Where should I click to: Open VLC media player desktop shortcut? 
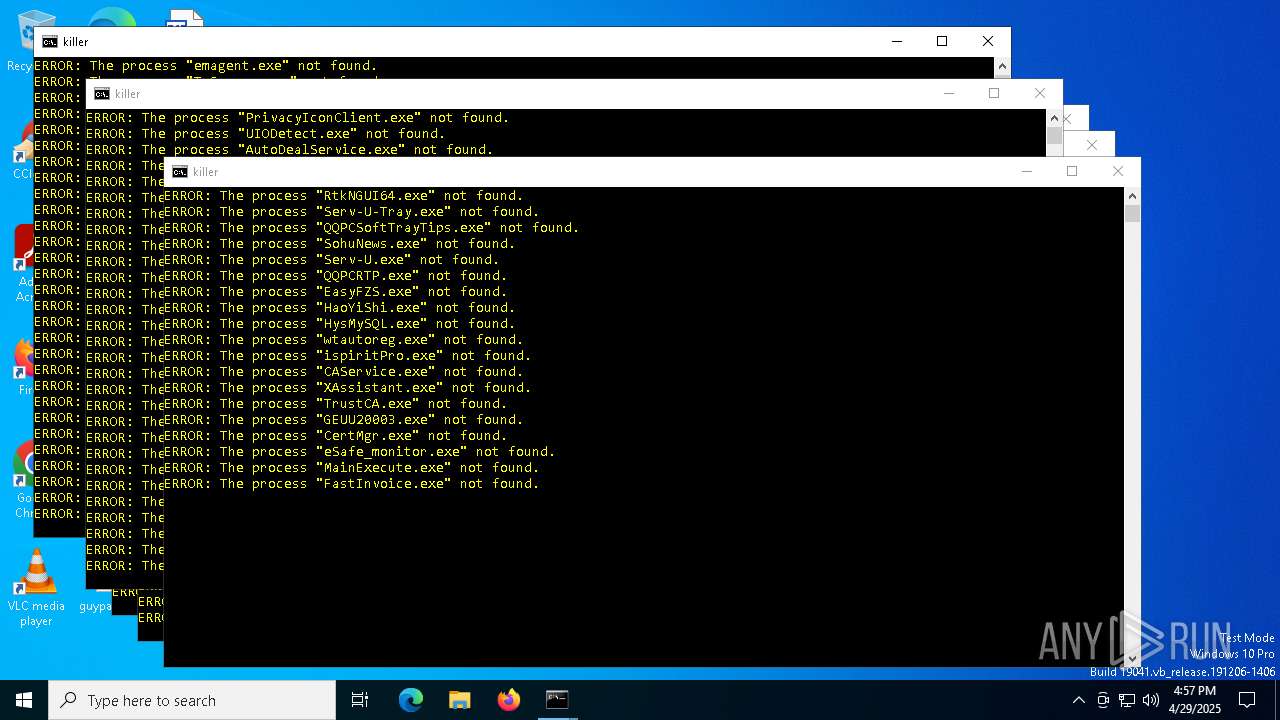[x=36, y=588]
